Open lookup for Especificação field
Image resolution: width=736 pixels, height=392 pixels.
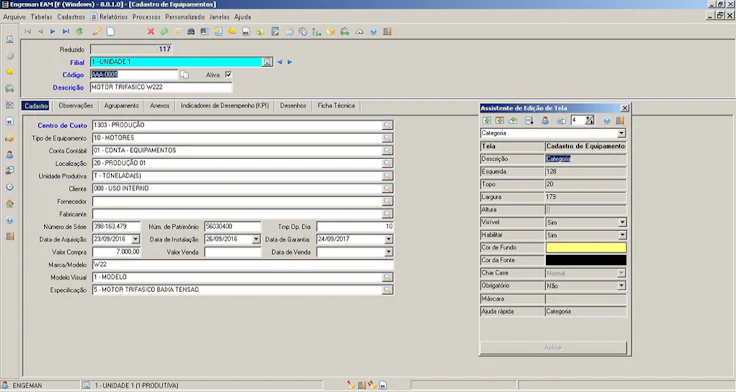(x=387, y=290)
